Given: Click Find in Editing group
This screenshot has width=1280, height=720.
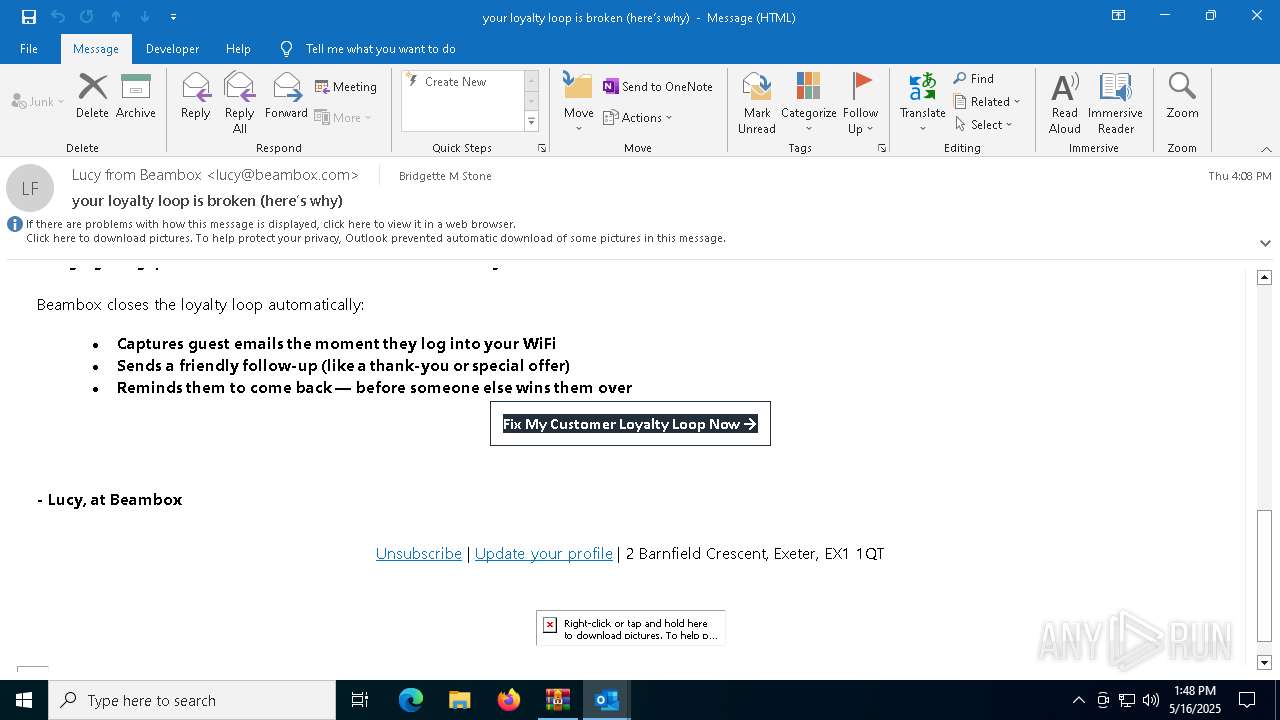Looking at the screenshot, I should click(x=974, y=79).
